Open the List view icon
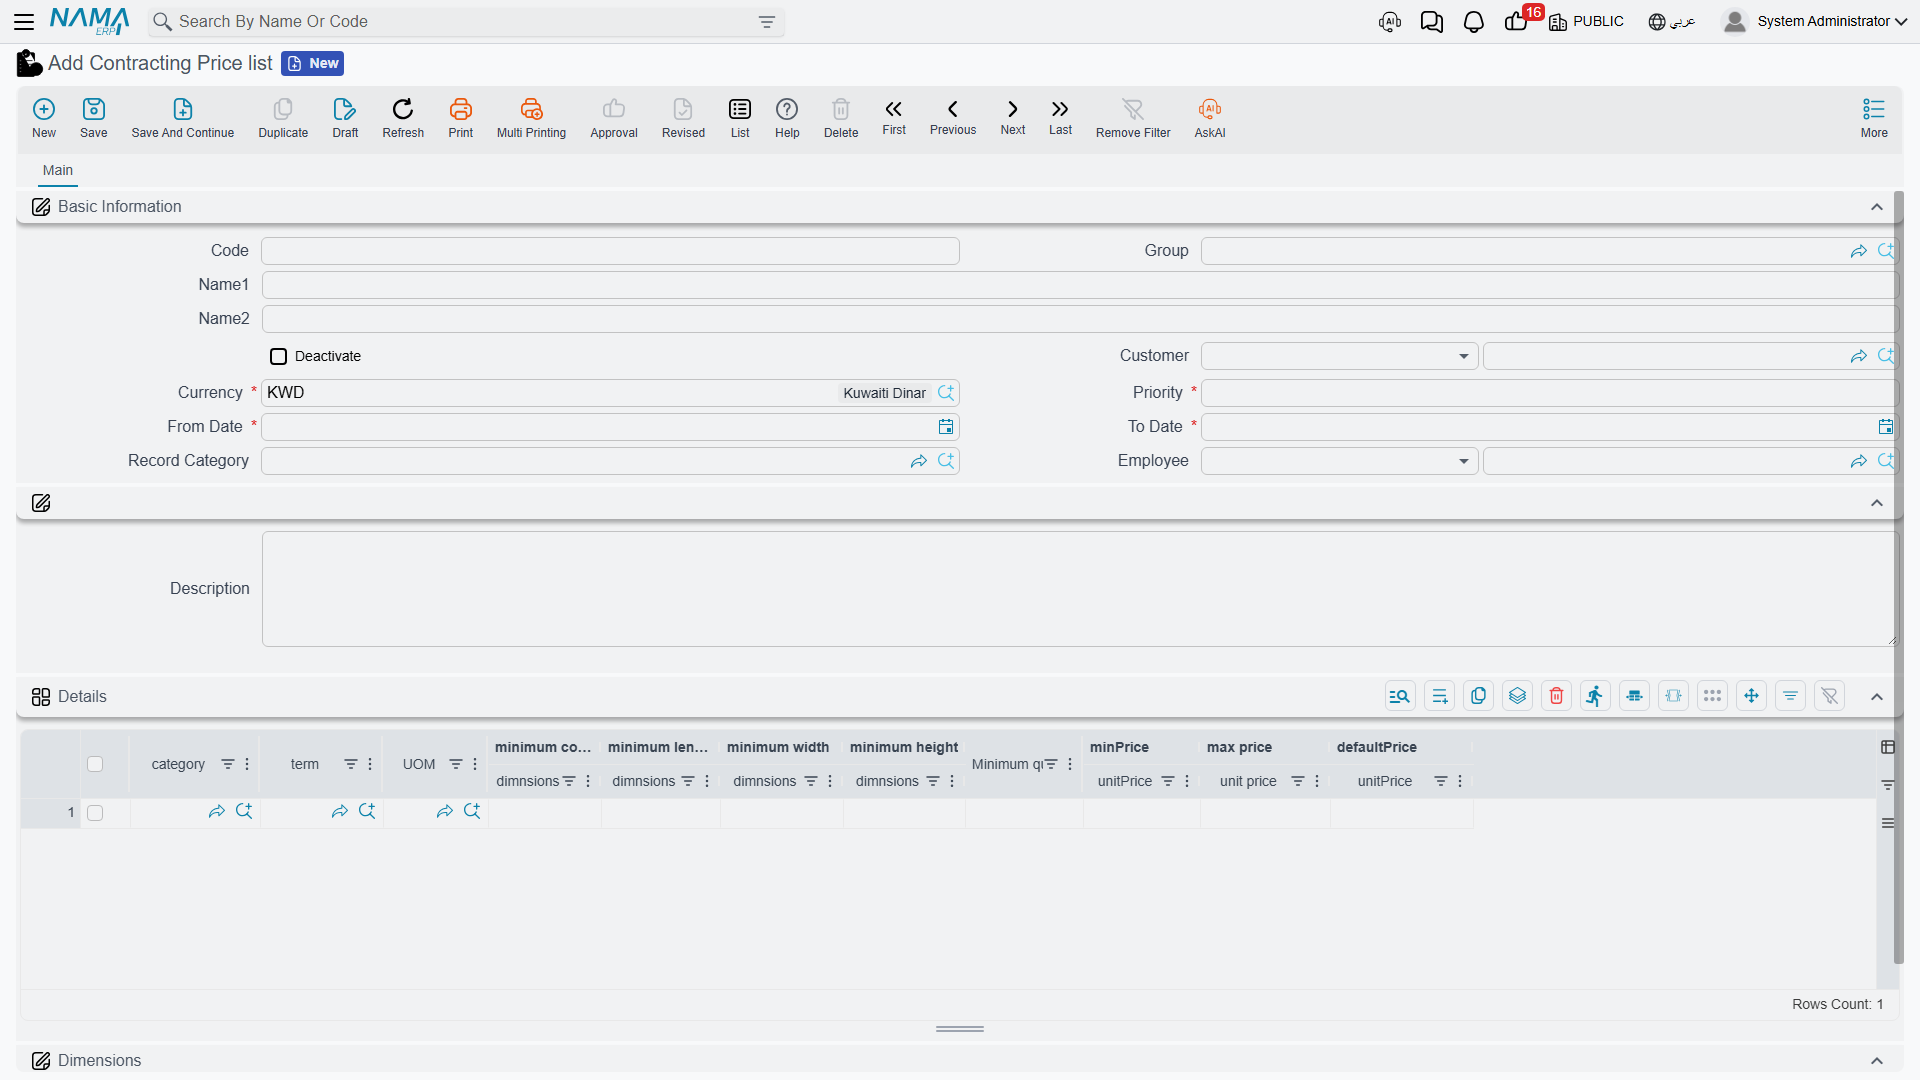1920x1080 pixels. [740, 118]
